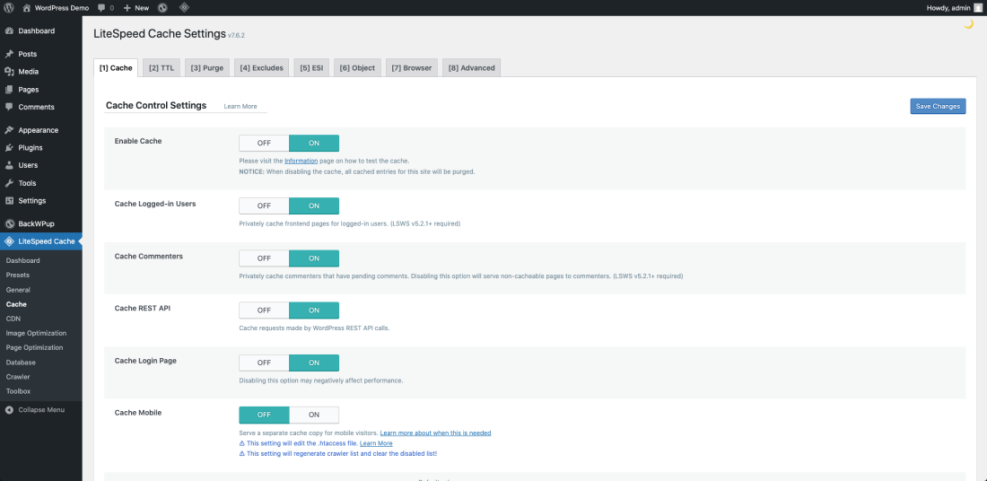Open the [5] ESI tab
Image resolution: width=987 pixels, height=481 pixels.
[x=312, y=68]
